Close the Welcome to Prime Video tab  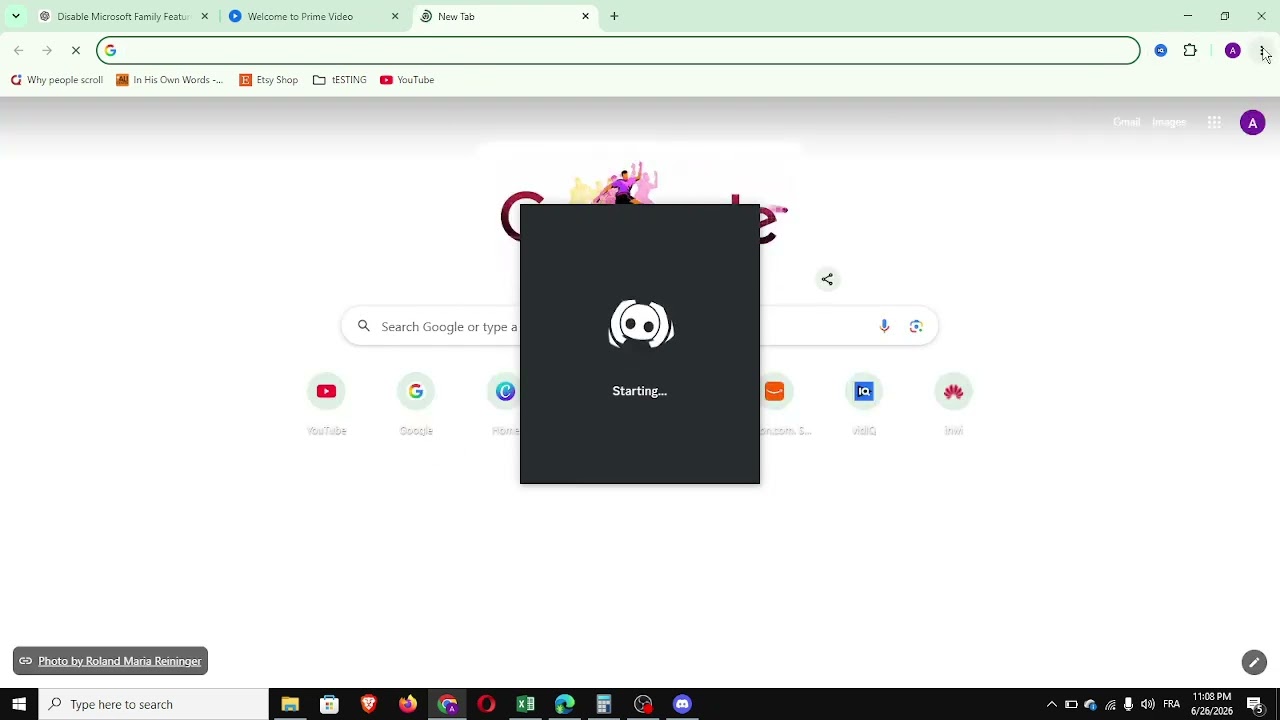395,16
